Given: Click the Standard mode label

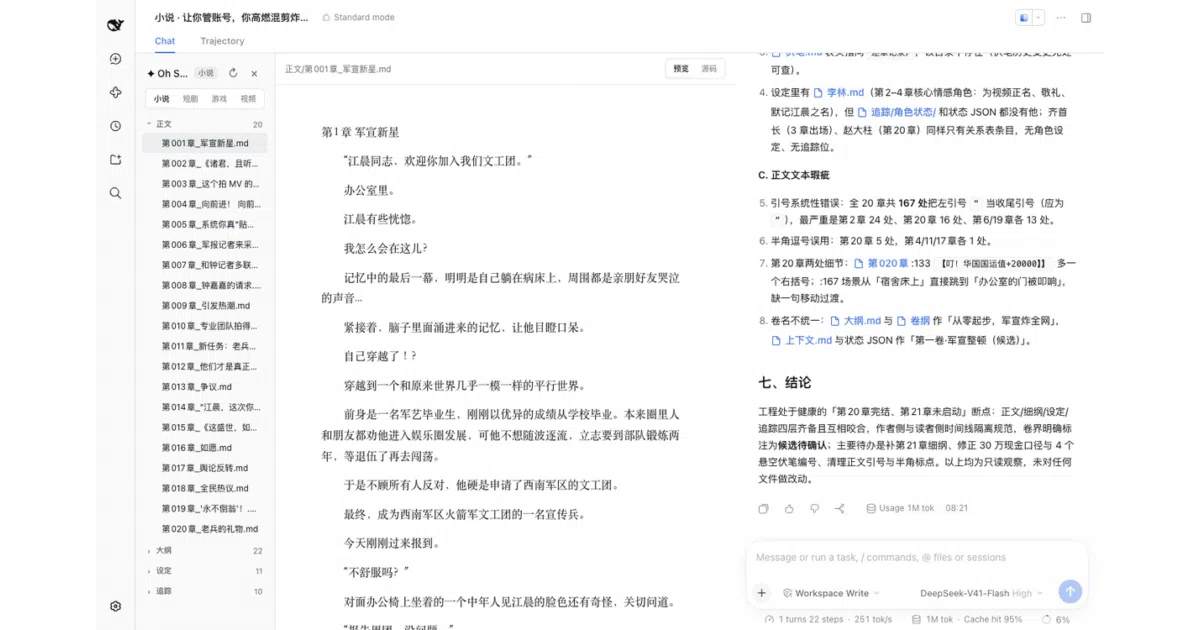Looking at the screenshot, I should [x=357, y=18].
